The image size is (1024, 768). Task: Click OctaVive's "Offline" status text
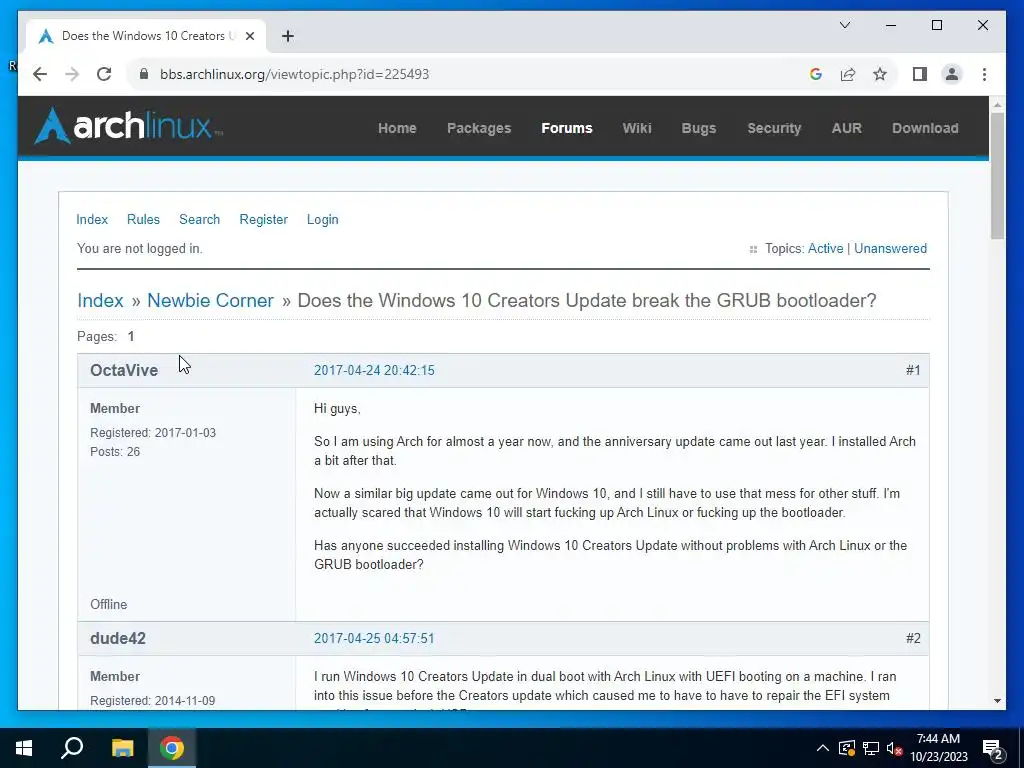point(108,604)
